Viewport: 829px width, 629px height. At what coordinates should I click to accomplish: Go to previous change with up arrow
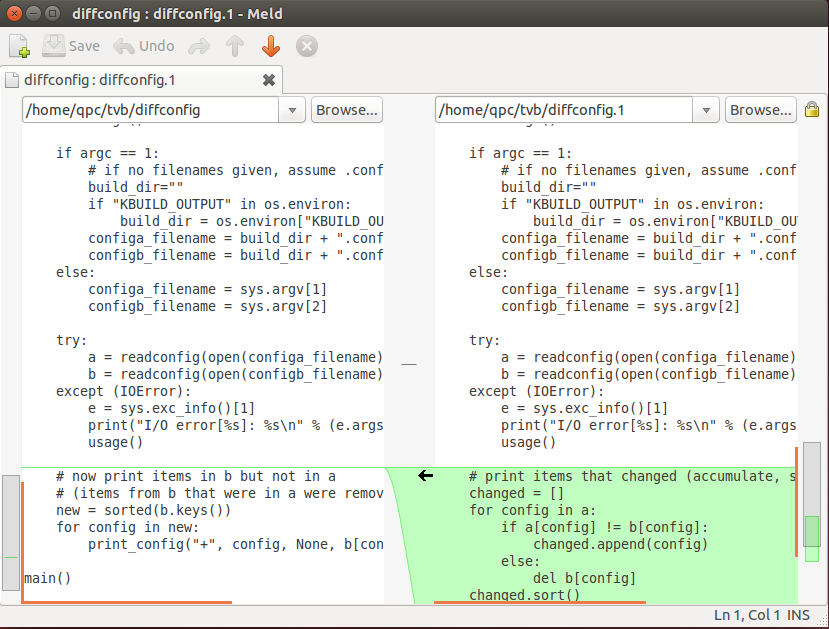[235, 46]
